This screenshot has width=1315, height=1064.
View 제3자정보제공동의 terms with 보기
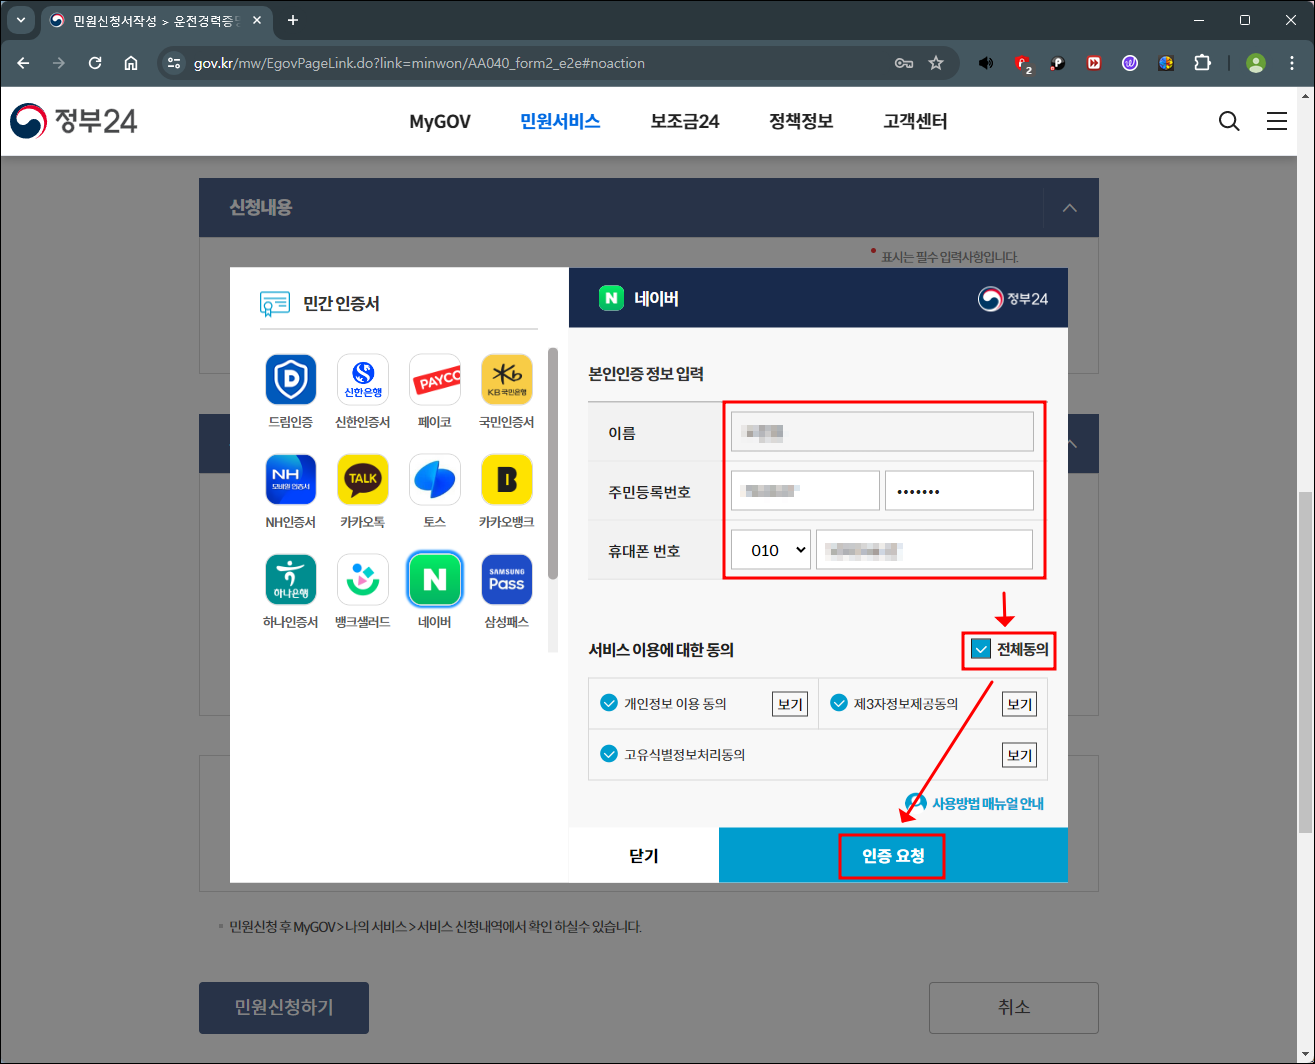pyautogui.click(x=1019, y=704)
